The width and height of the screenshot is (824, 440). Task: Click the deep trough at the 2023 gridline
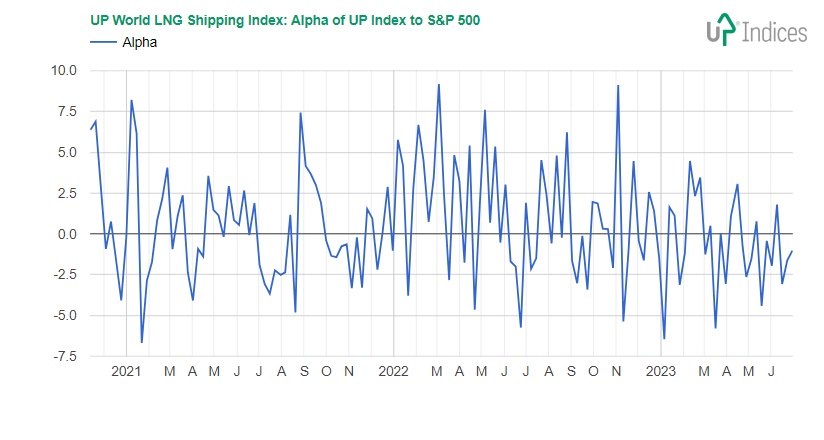pos(664,339)
